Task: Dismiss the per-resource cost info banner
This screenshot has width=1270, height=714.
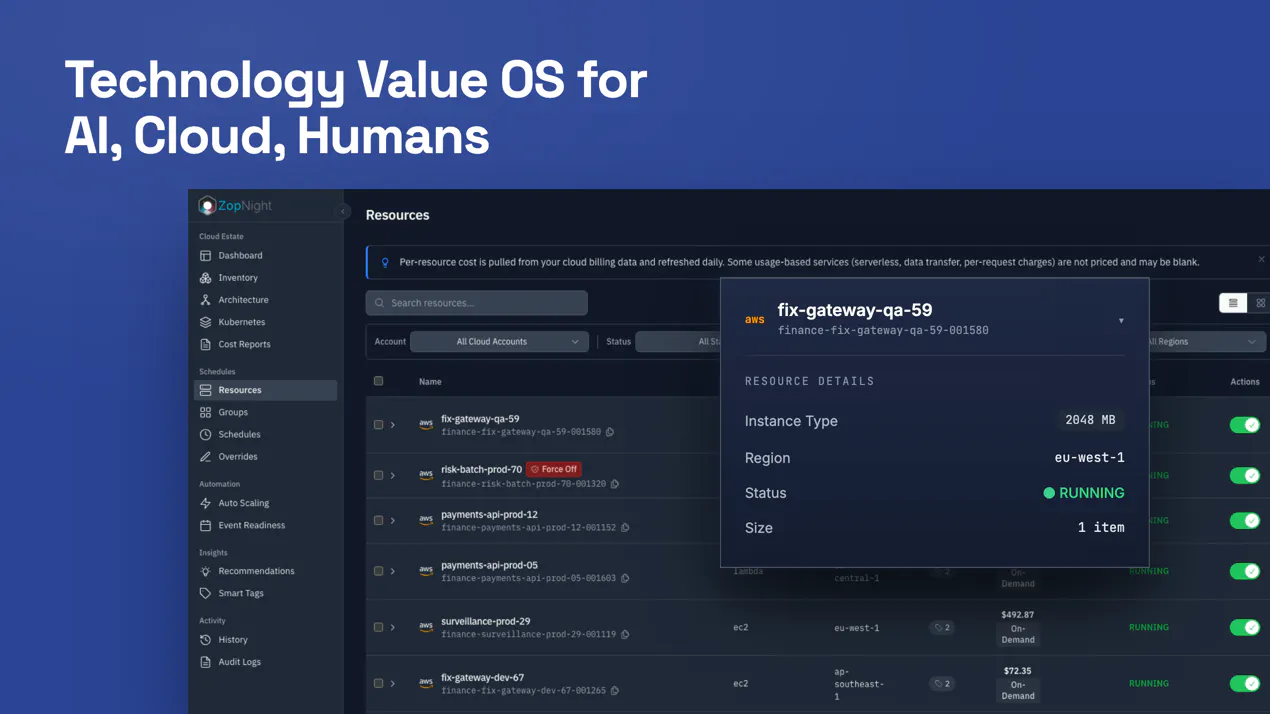Action: (x=1261, y=259)
